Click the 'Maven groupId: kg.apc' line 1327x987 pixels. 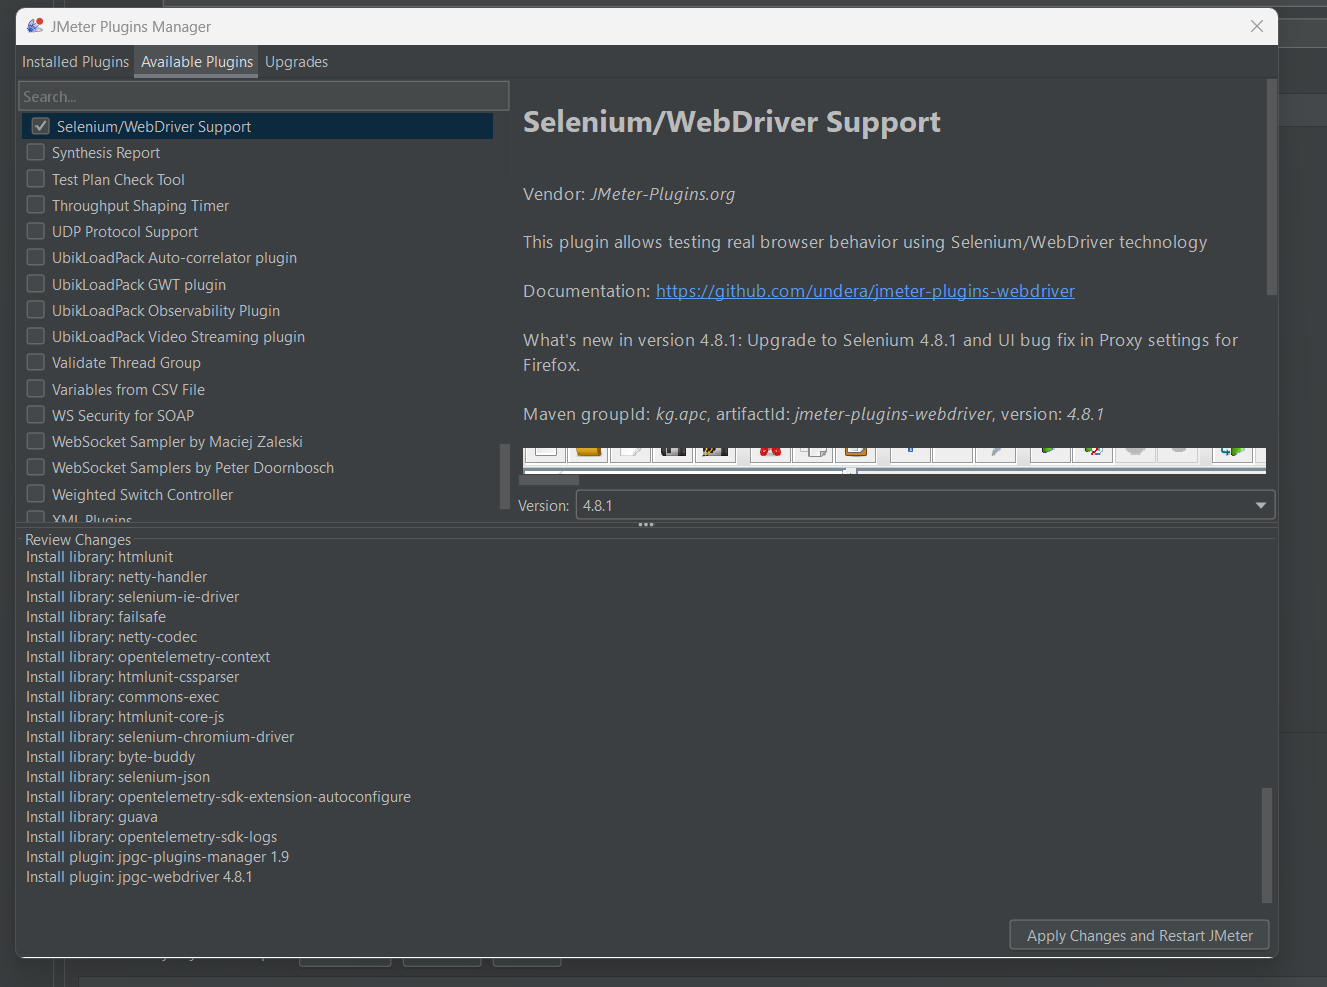click(x=813, y=414)
